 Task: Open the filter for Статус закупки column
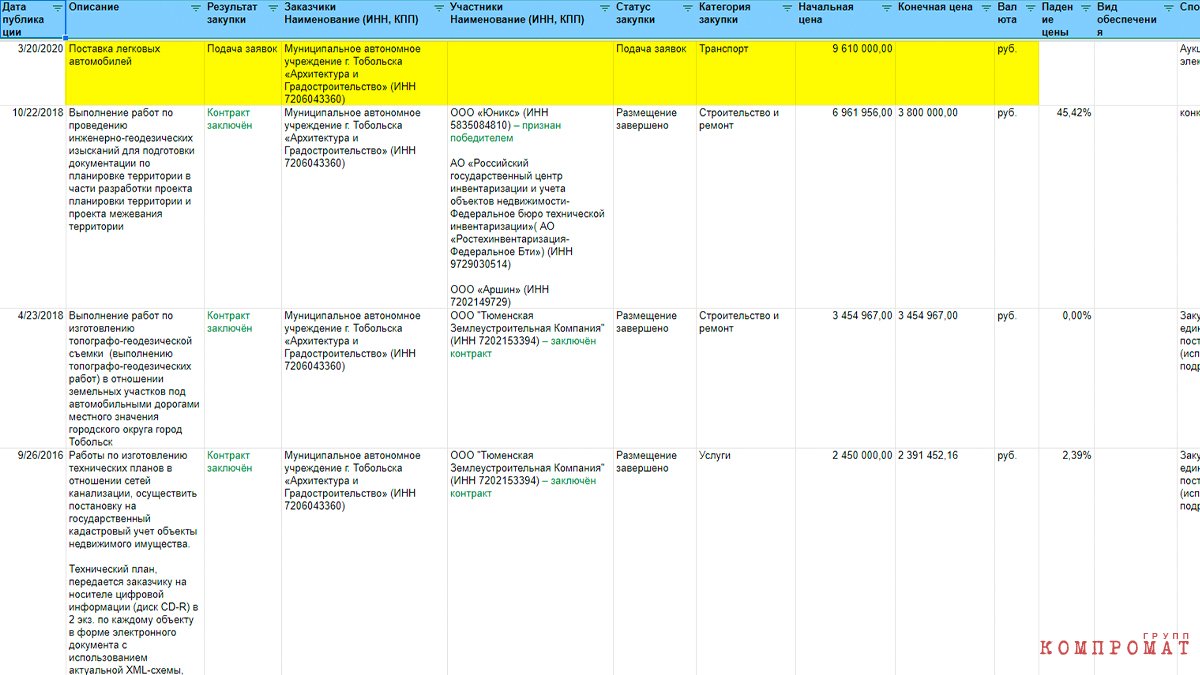[x=688, y=7]
